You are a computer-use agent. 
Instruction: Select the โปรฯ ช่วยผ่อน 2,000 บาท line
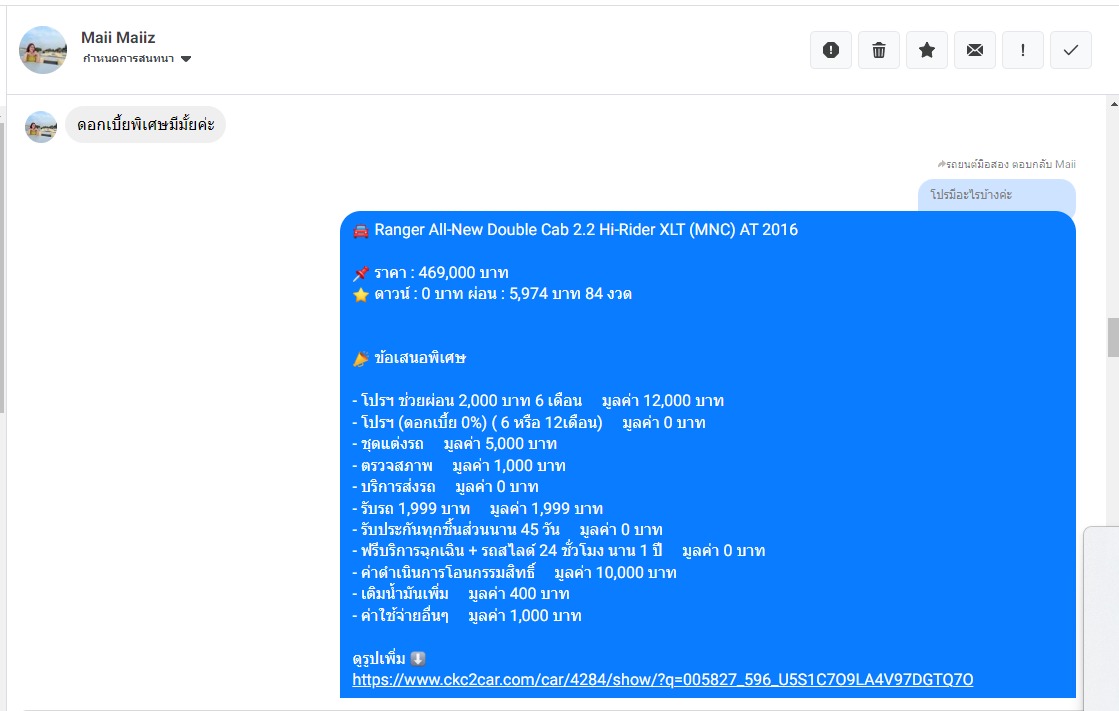(538, 401)
